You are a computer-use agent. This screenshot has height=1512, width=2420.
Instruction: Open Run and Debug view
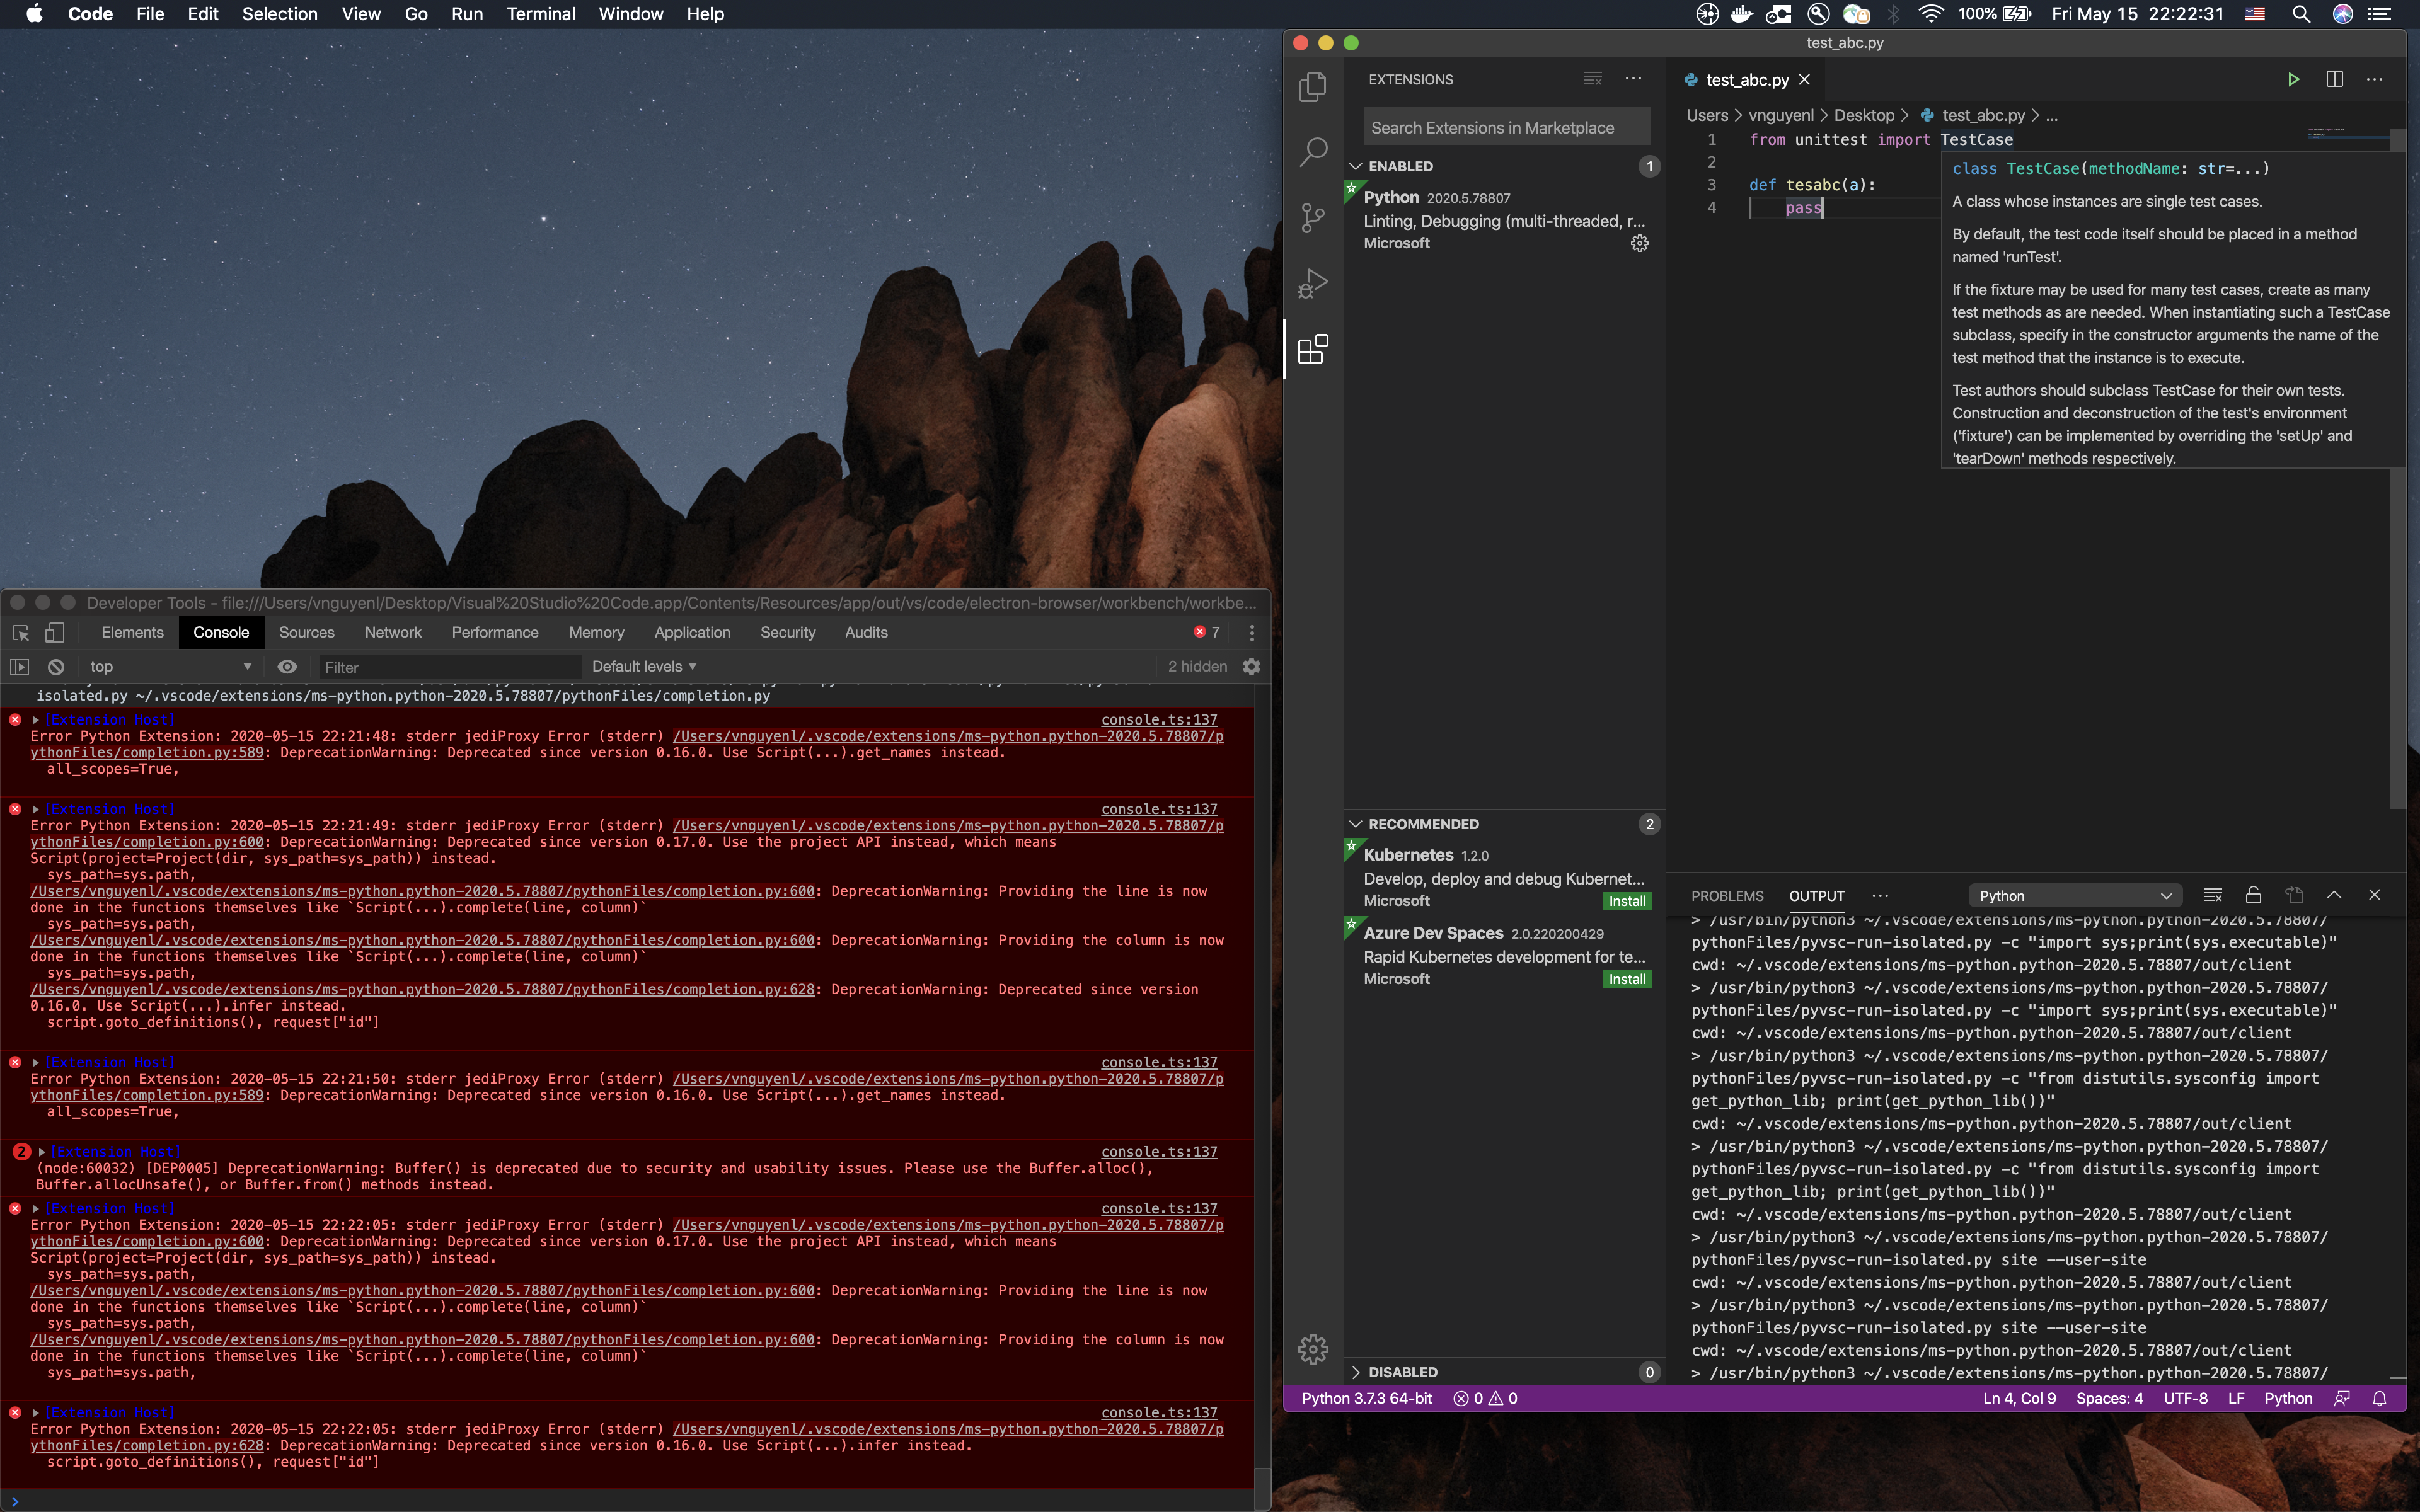coord(1312,283)
